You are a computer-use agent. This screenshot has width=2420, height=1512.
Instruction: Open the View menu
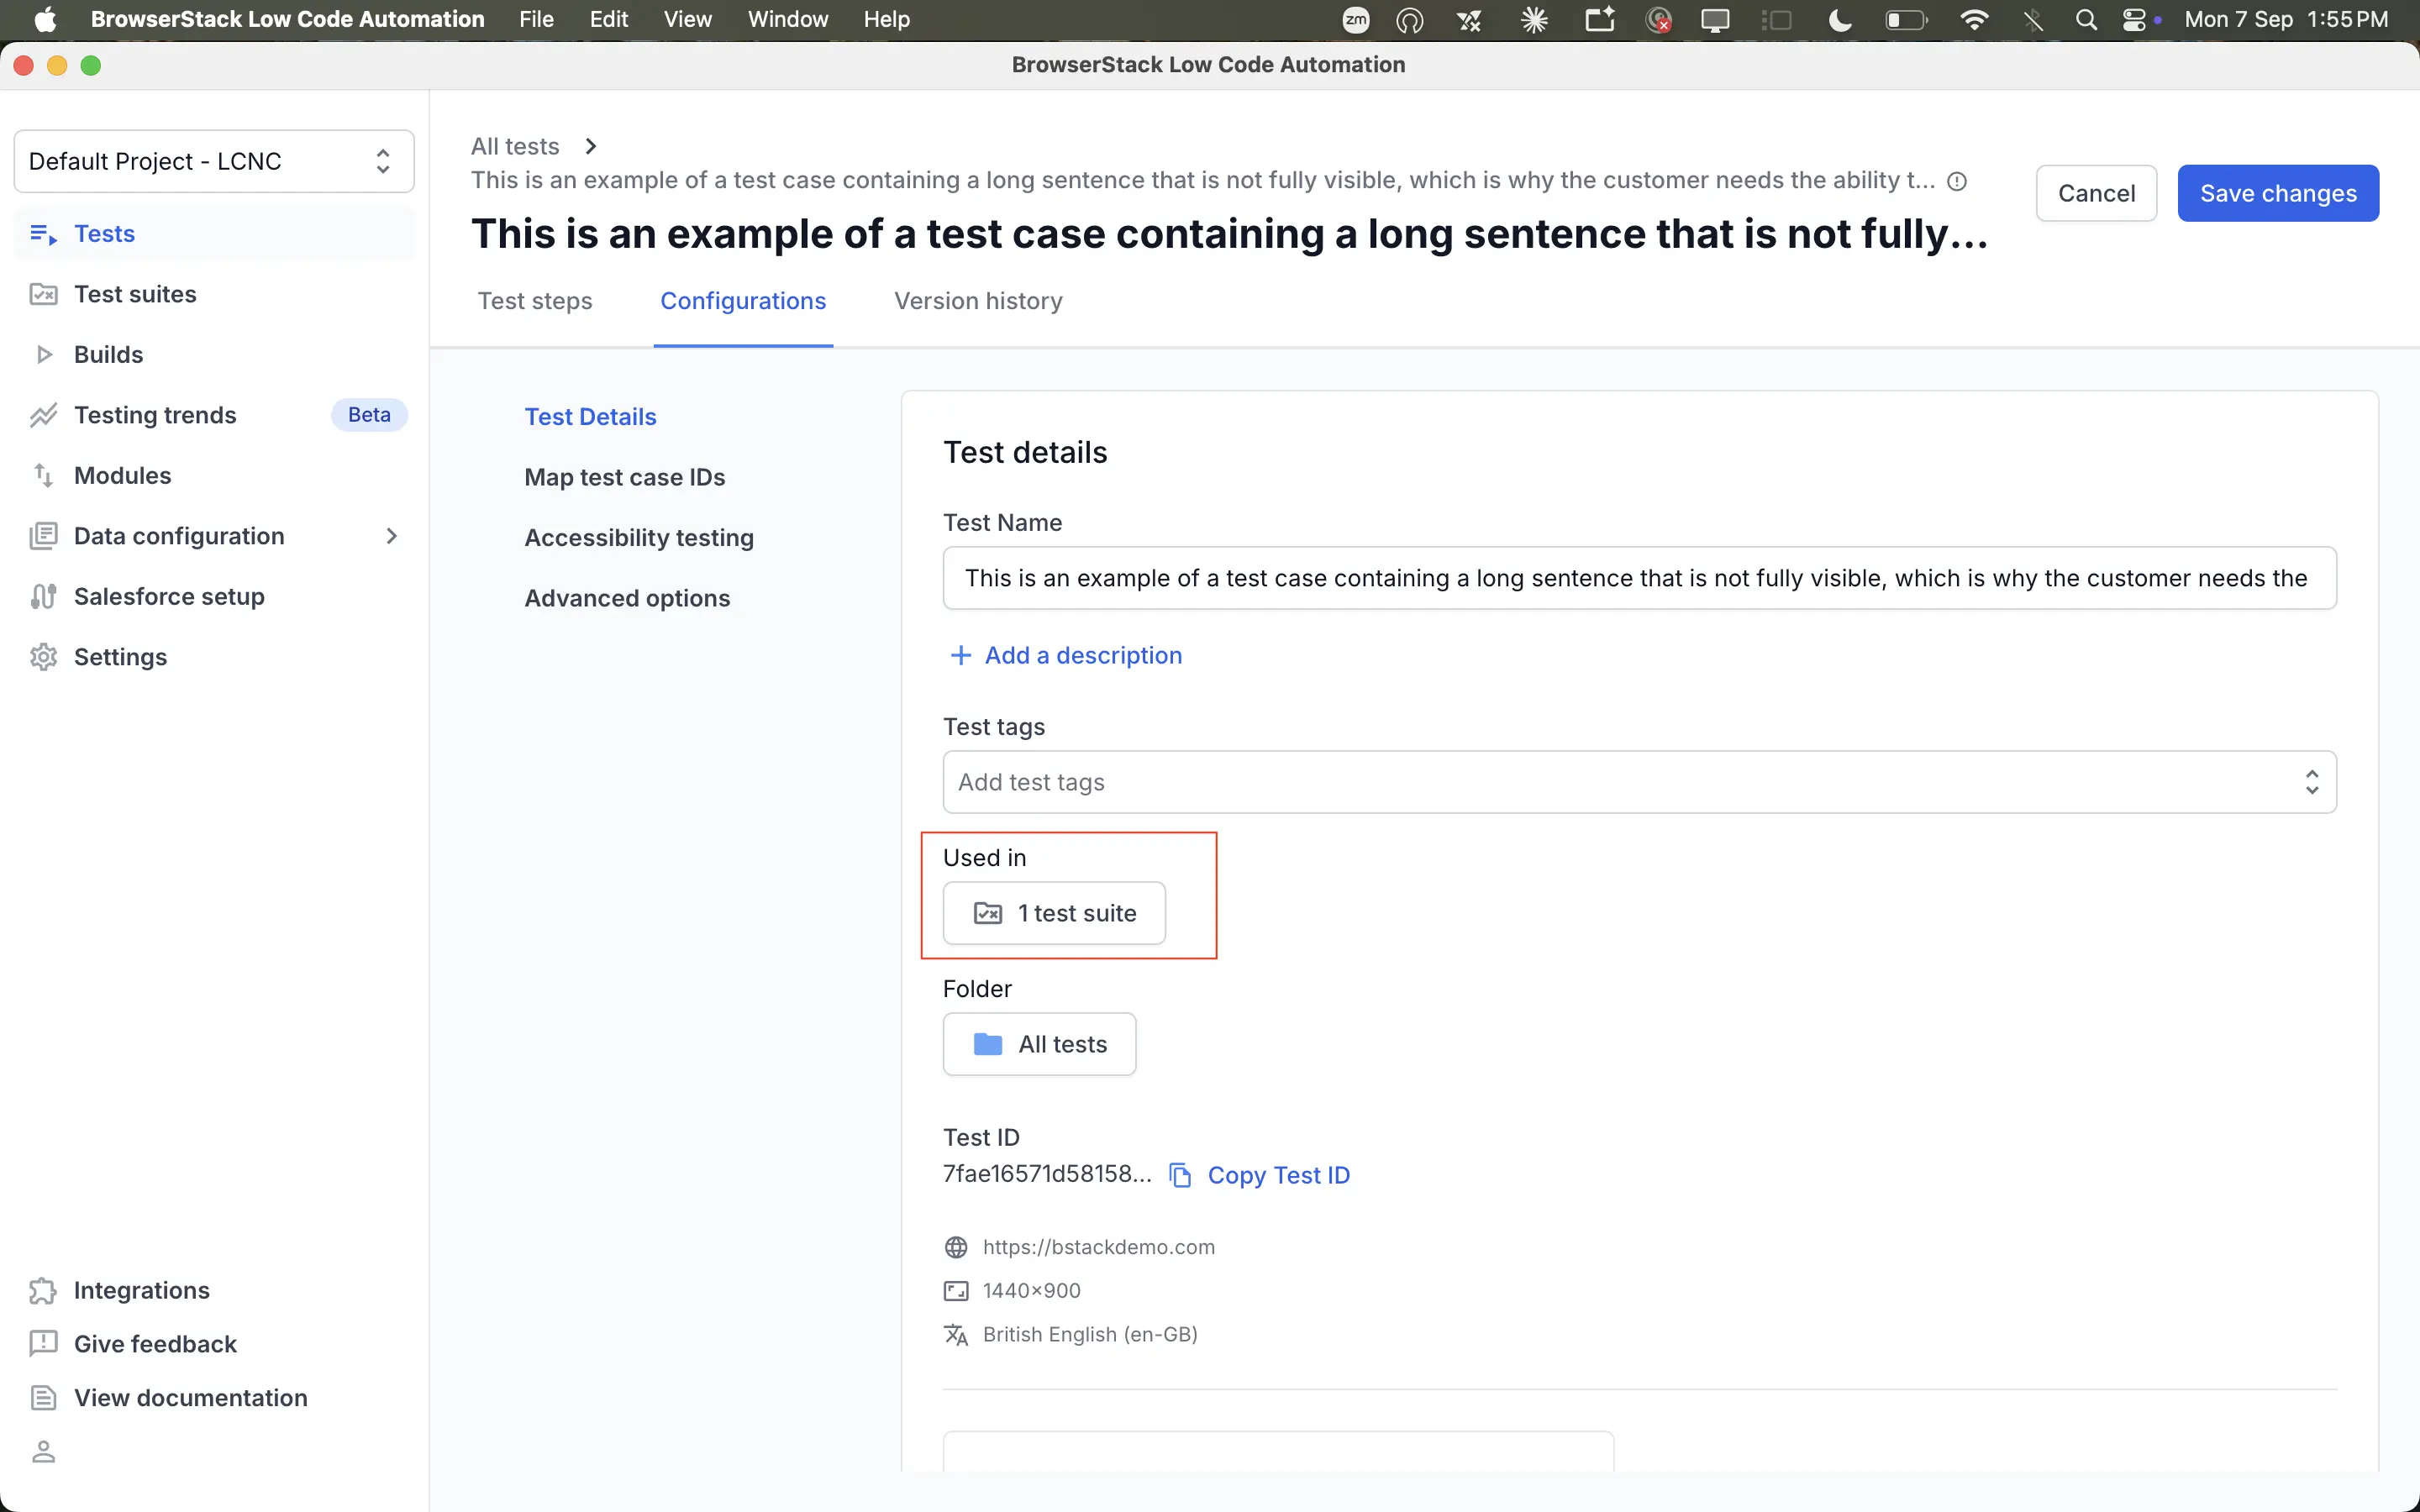coord(688,19)
